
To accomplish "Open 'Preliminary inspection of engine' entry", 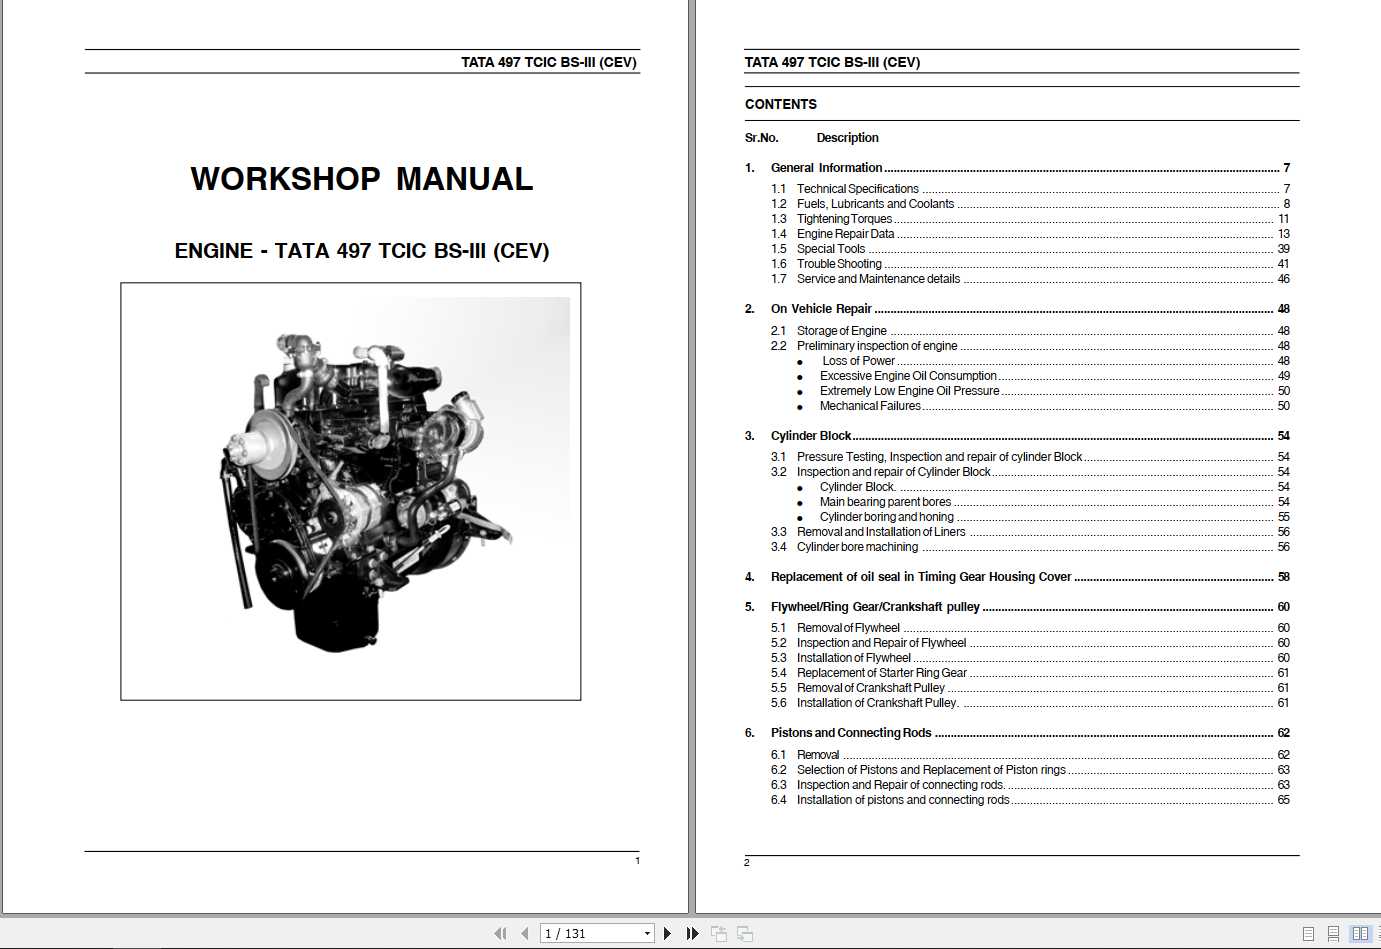I will coord(1030,346).
